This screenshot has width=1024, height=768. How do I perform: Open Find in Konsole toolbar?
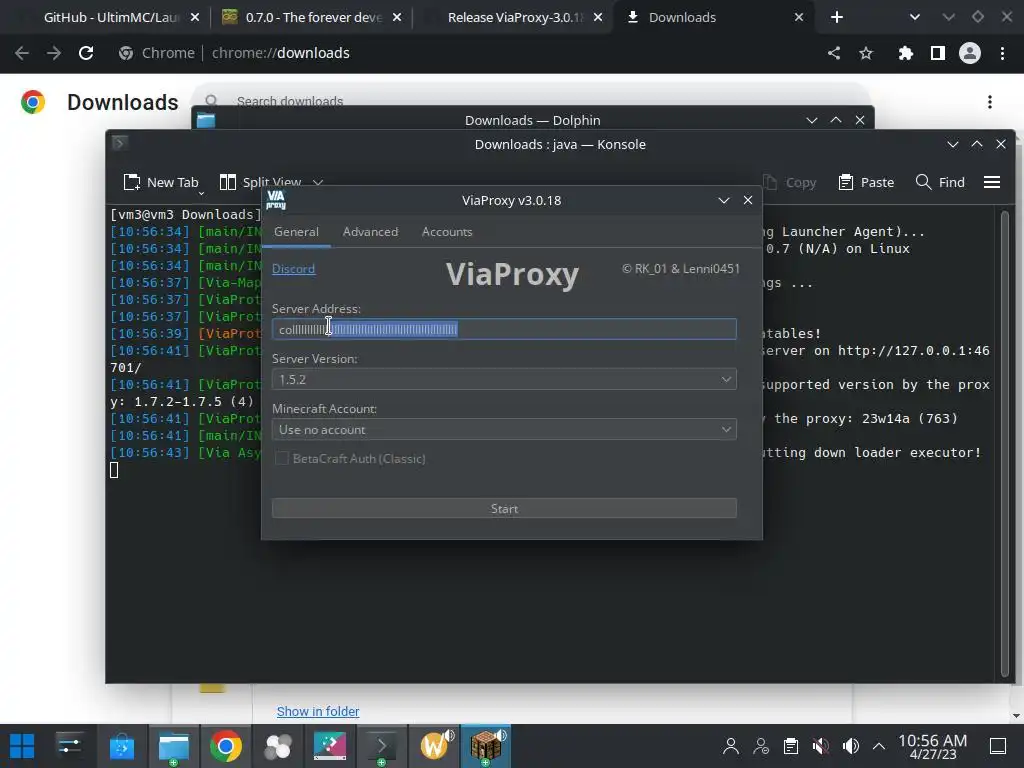940,182
